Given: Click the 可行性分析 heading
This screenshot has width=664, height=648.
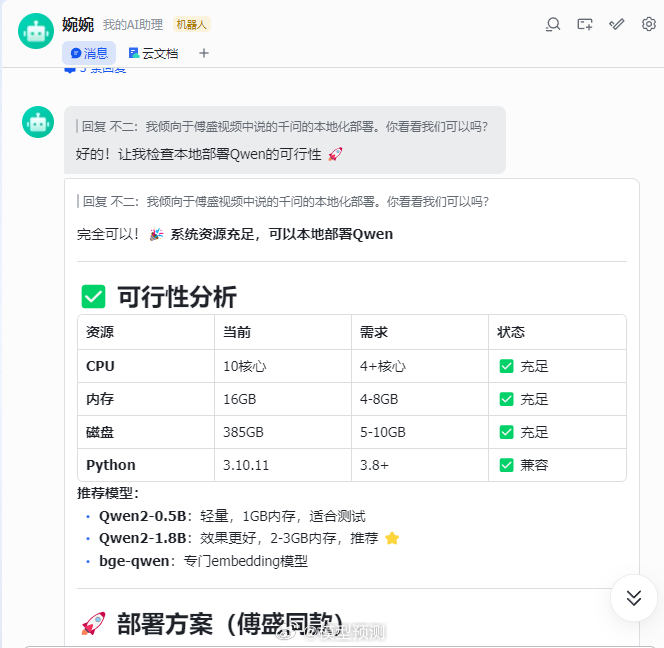Looking at the screenshot, I should (x=177, y=297).
